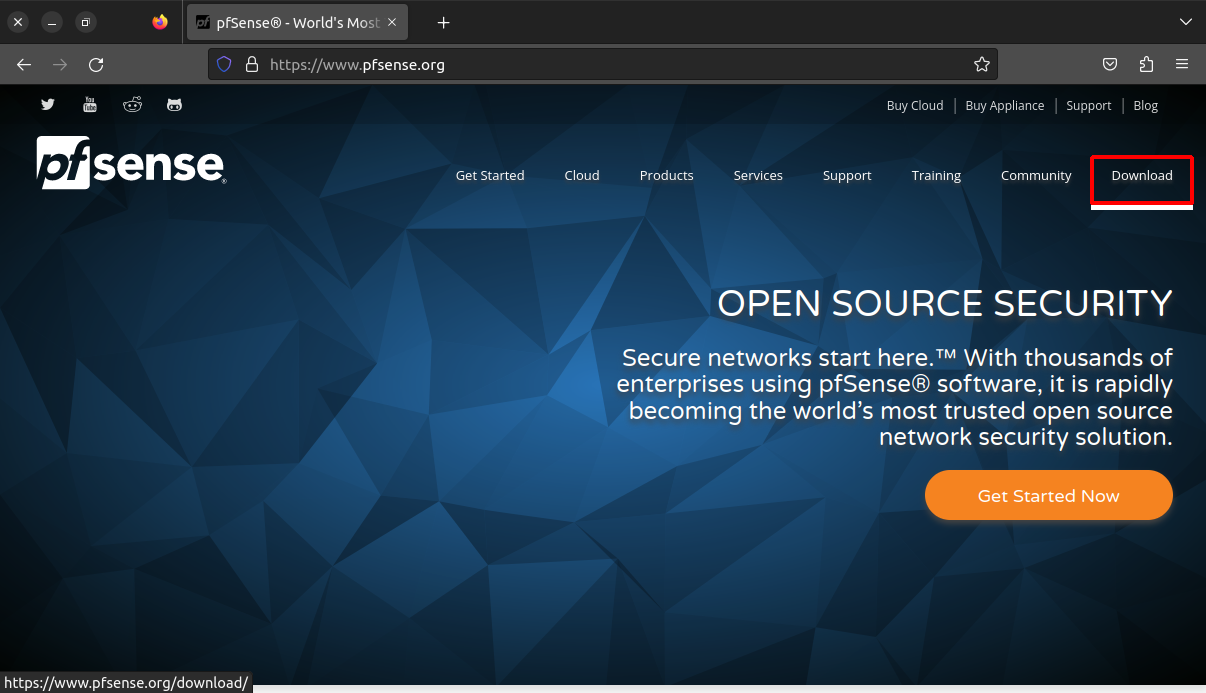Open the Blog top link
1206x693 pixels.
point(1146,105)
